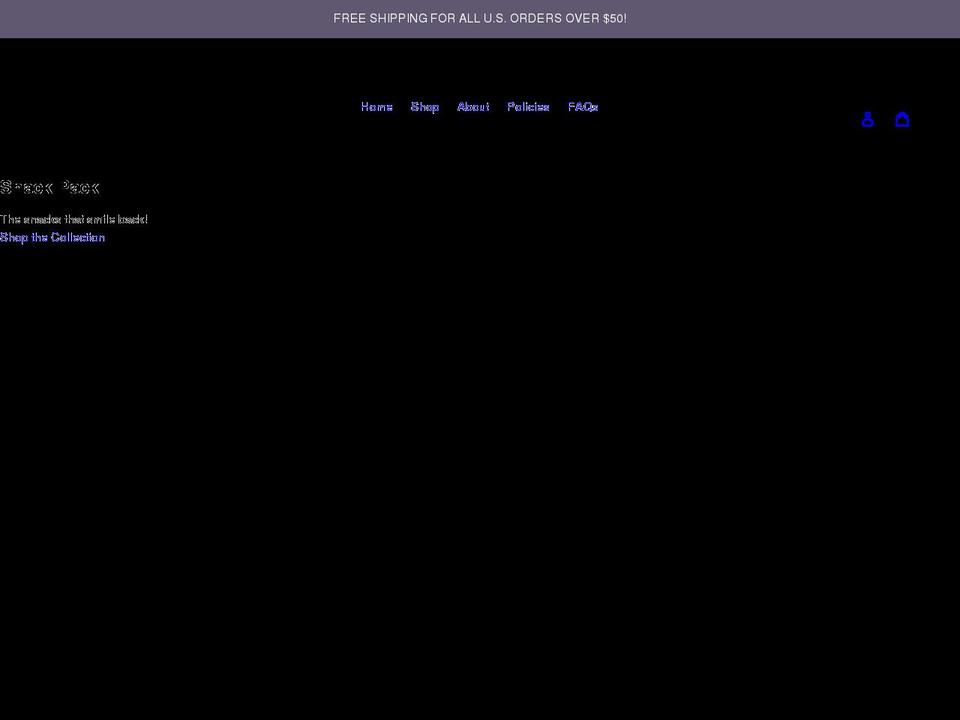Click the tagline text about snacks smiling back
Screen dimensions: 960x720
coord(74,219)
